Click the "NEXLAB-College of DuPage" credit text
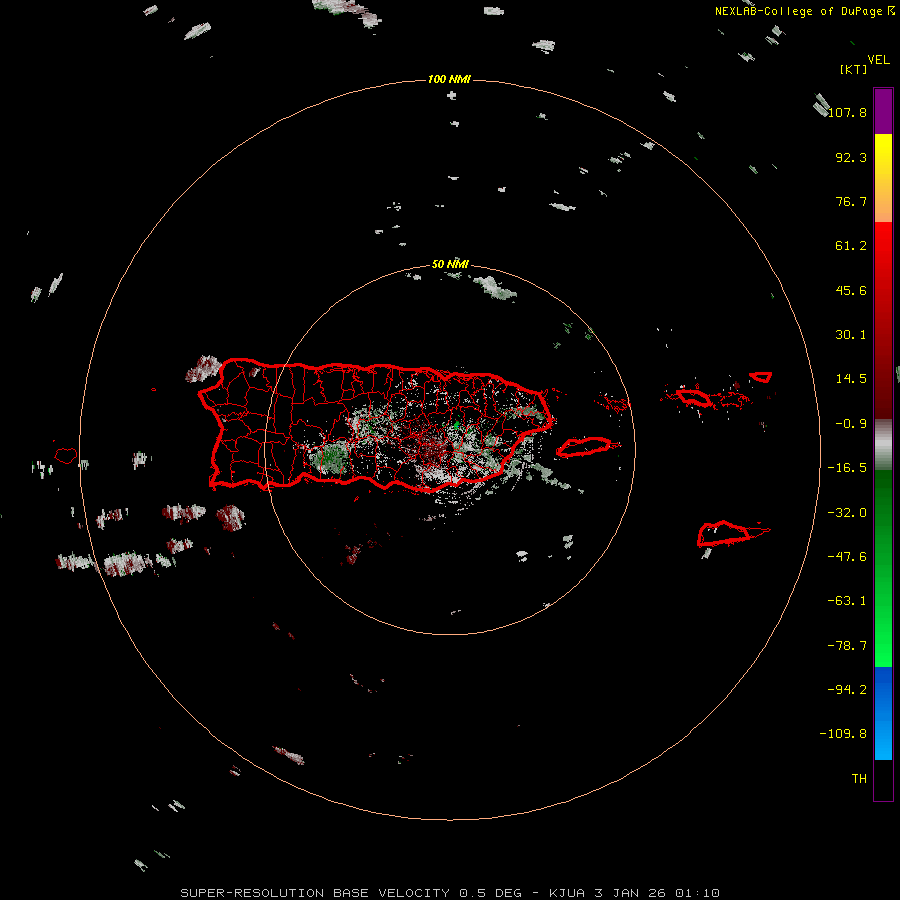Viewport: 900px width, 900px height. (x=799, y=11)
